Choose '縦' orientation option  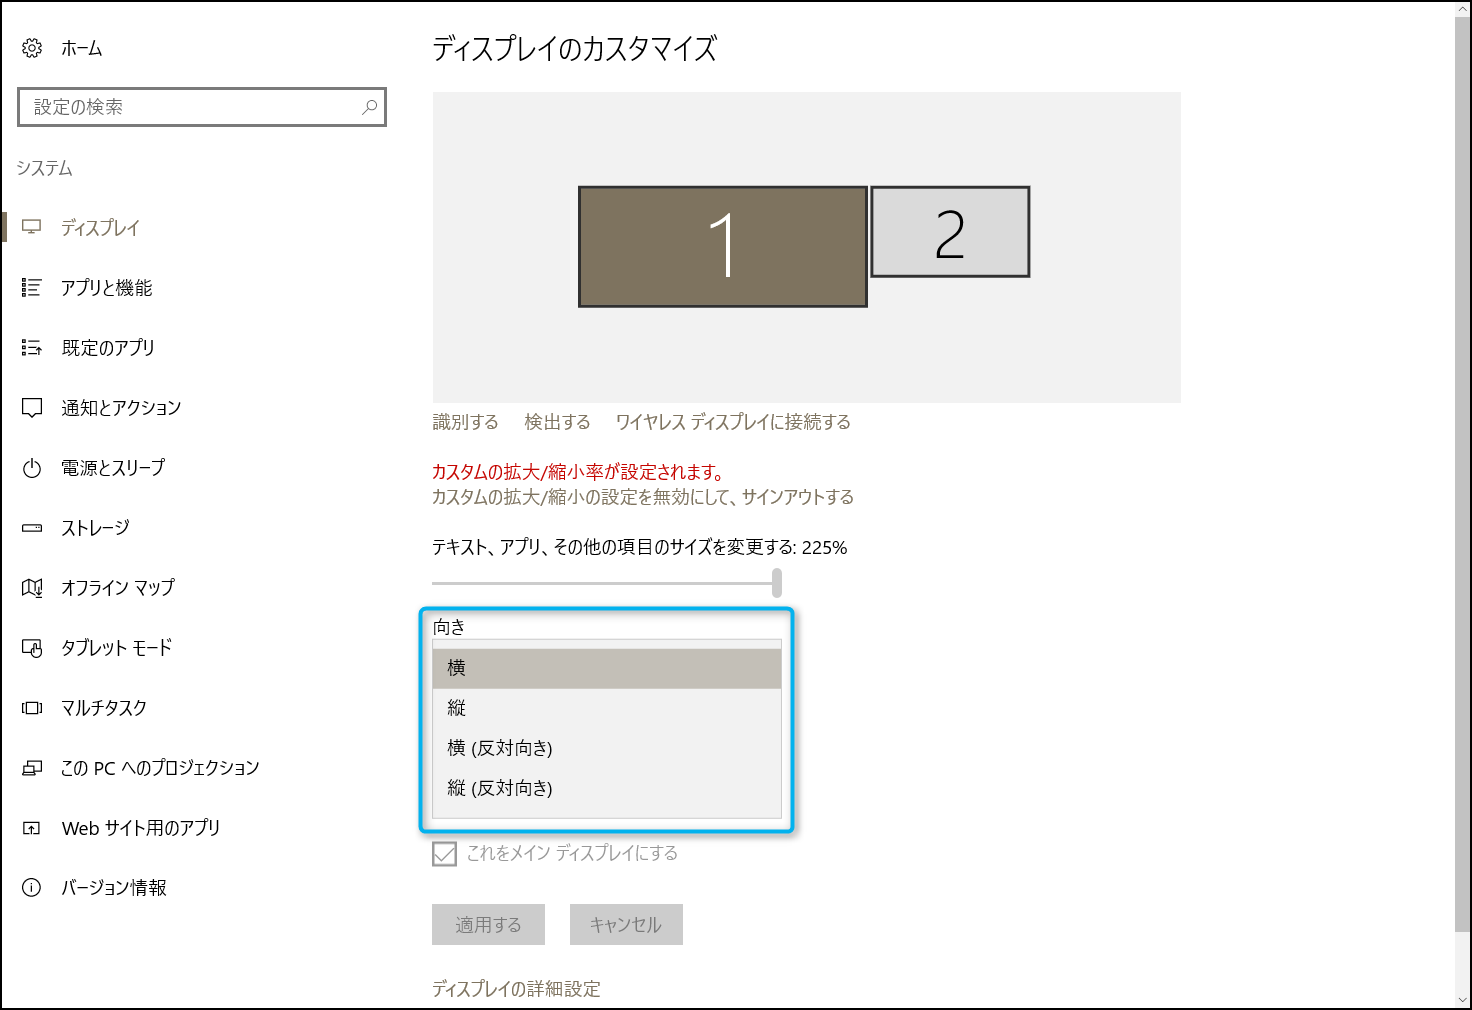click(x=606, y=708)
